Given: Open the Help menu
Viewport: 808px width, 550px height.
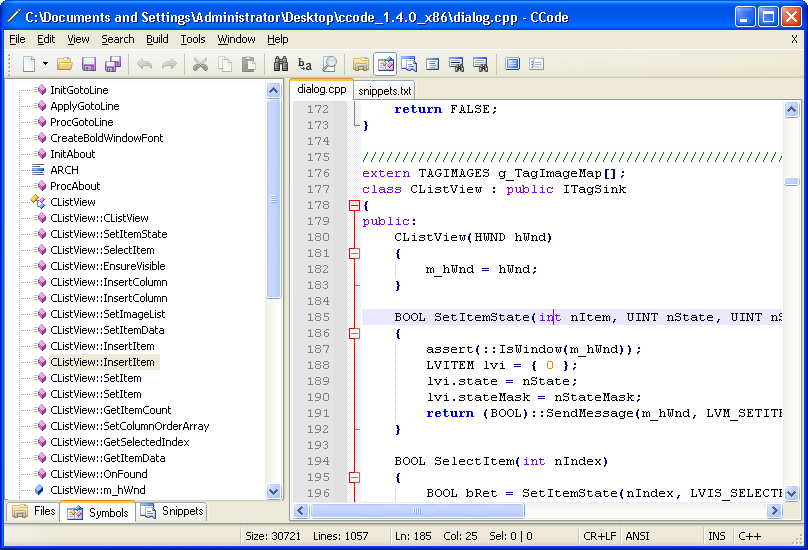Looking at the screenshot, I should coord(278,39).
